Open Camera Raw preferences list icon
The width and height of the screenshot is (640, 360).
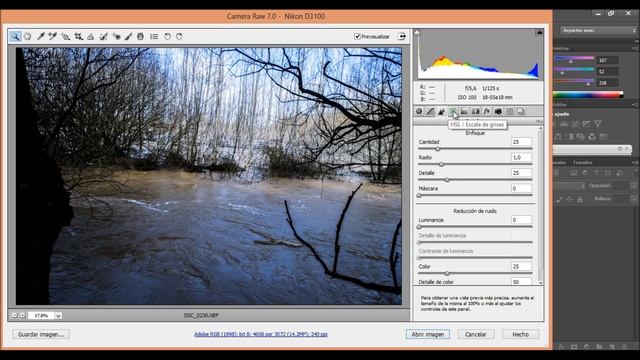tap(154, 36)
